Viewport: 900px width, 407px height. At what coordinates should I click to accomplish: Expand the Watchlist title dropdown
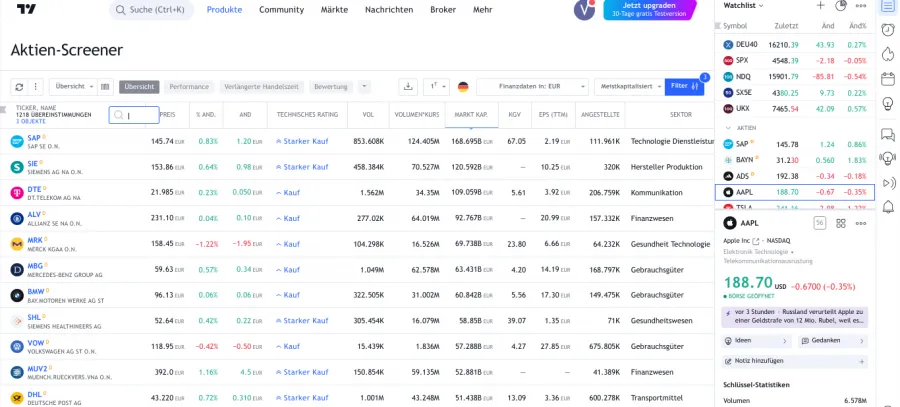pyautogui.click(x=744, y=6)
